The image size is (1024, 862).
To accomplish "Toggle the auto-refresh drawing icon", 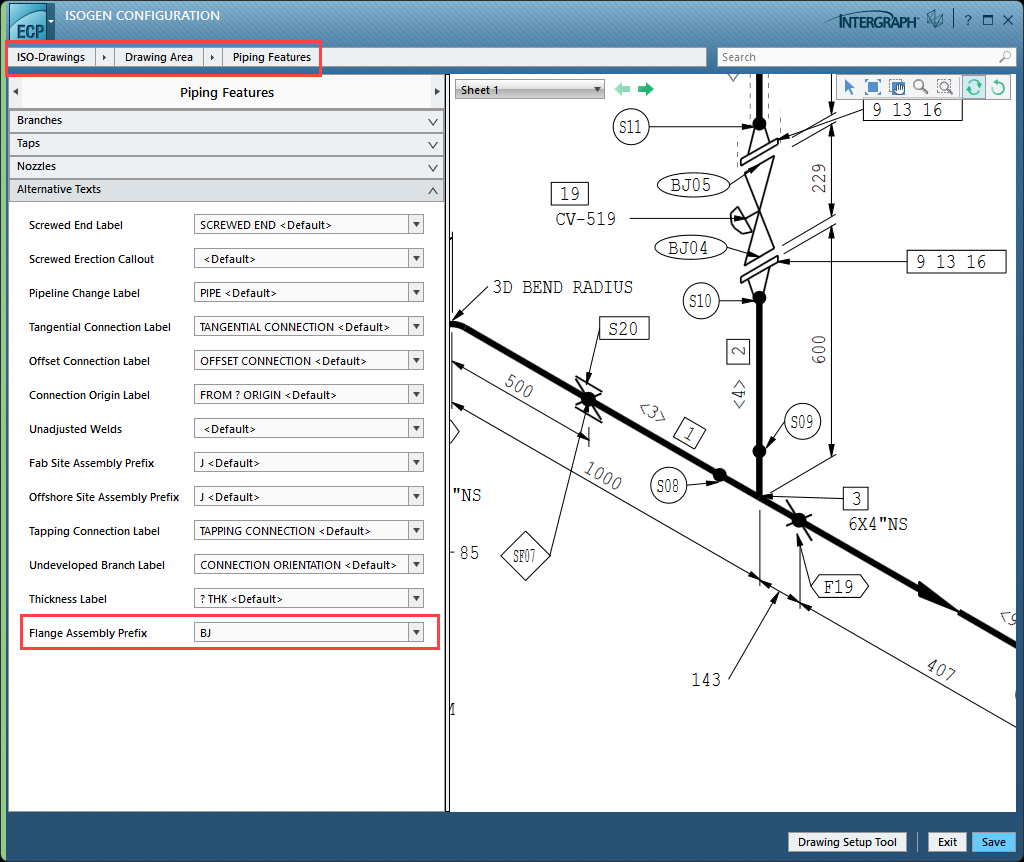I will point(973,88).
